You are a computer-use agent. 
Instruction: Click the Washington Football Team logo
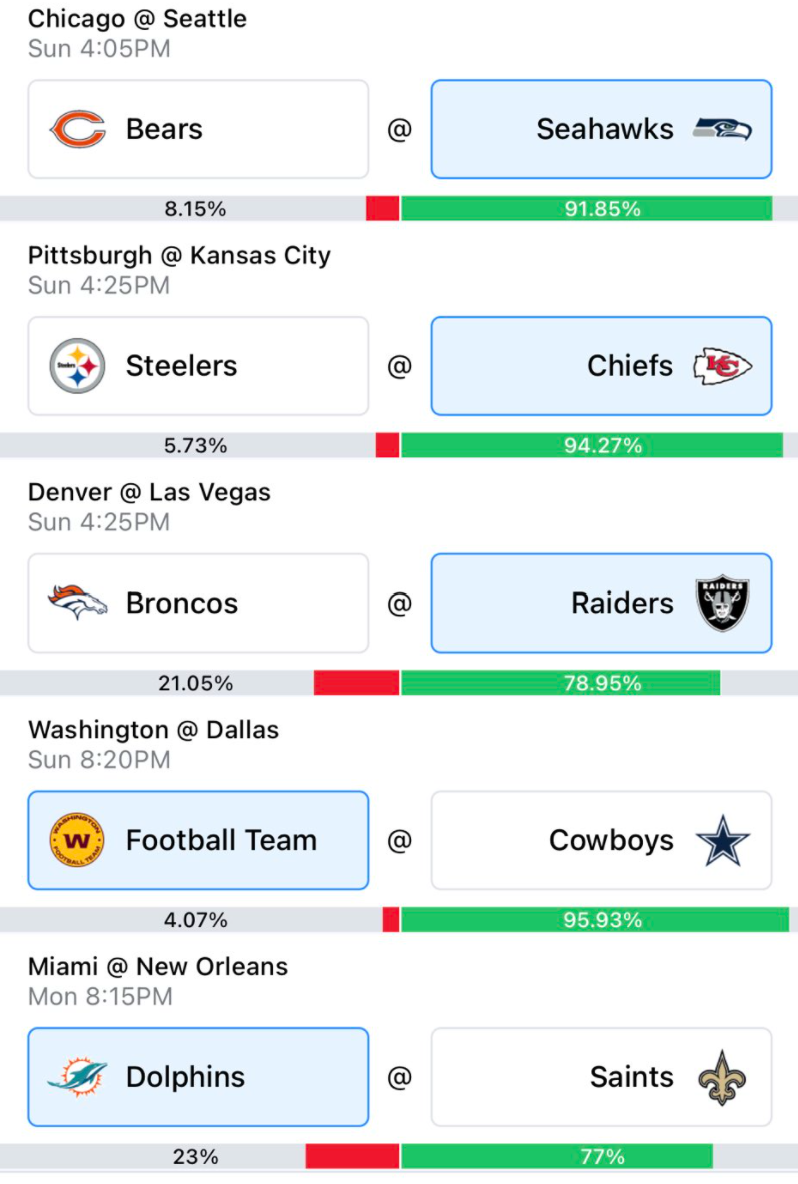(77, 840)
